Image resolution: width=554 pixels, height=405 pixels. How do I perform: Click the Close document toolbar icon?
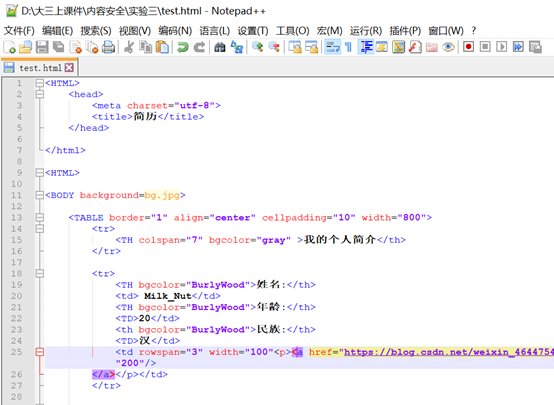pos(75,47)
